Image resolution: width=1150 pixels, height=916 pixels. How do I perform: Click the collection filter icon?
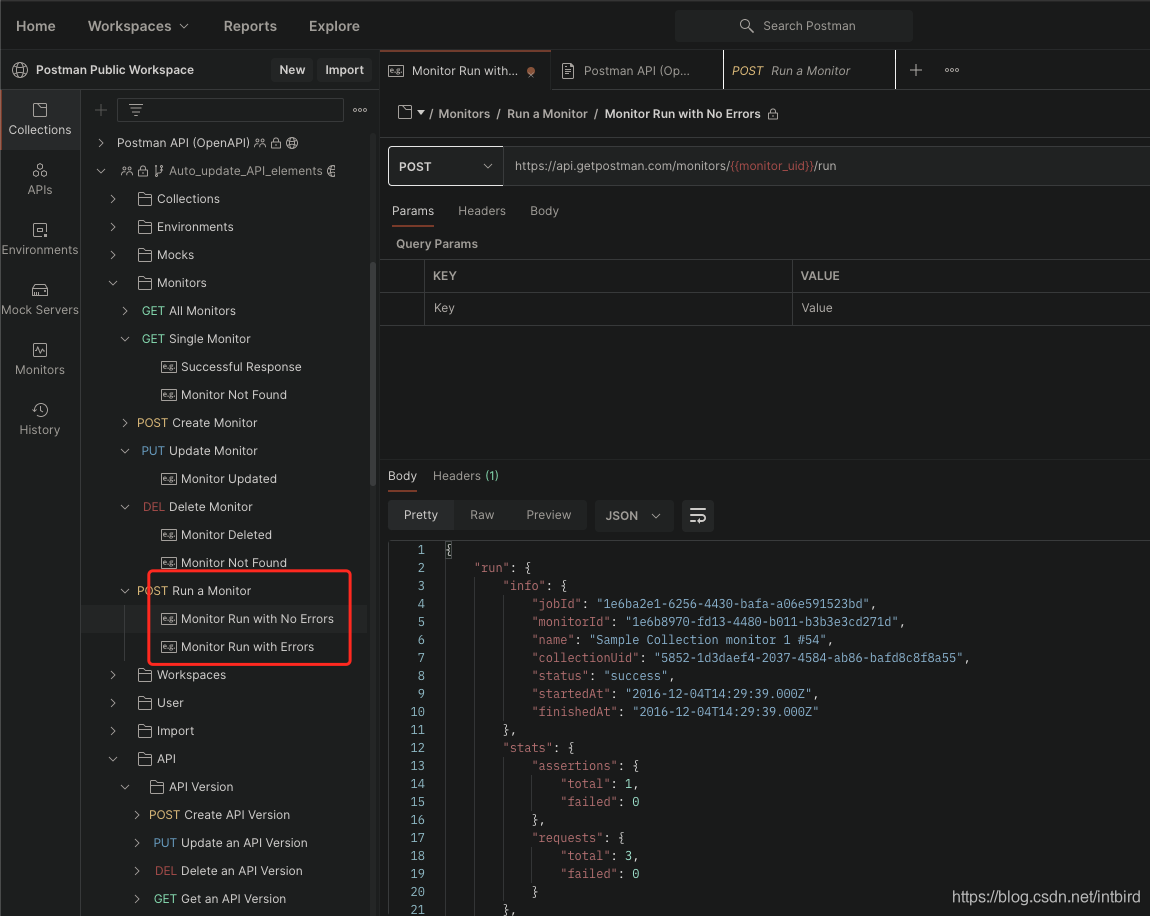pos(136,110)
